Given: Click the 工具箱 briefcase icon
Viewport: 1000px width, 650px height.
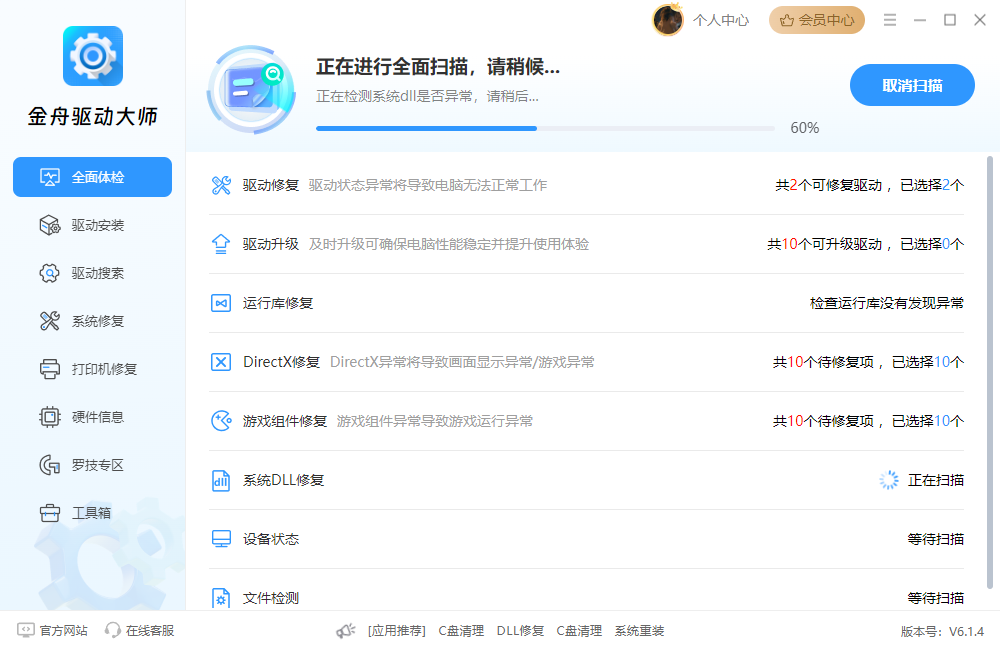Looking at the screenshot, I should (50, 512).
